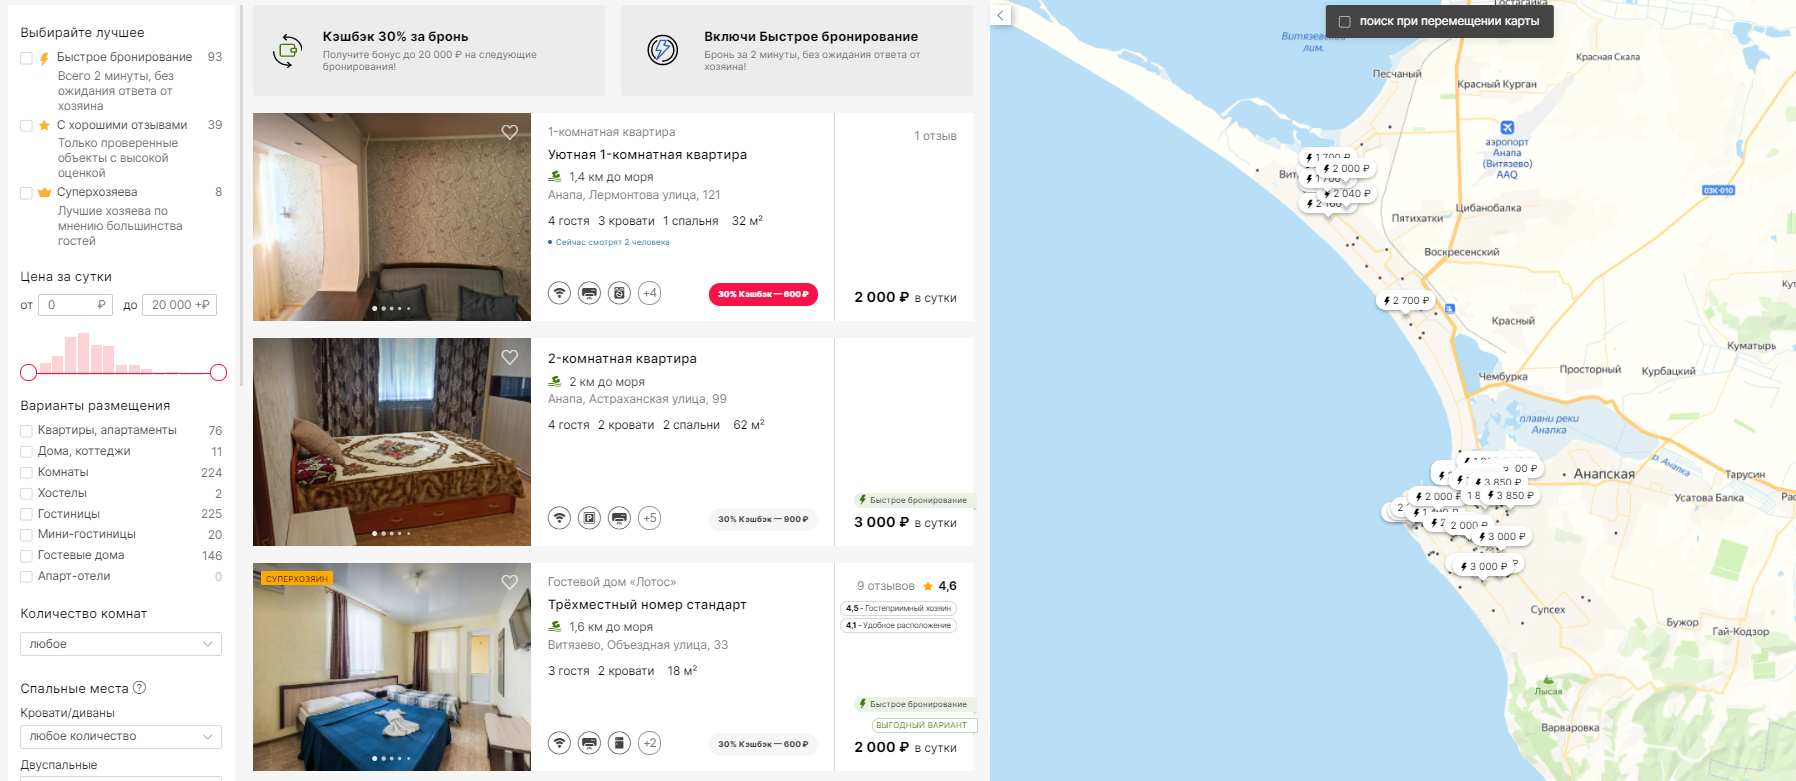Click the 2 040 ₽ map price marker

1347,193
